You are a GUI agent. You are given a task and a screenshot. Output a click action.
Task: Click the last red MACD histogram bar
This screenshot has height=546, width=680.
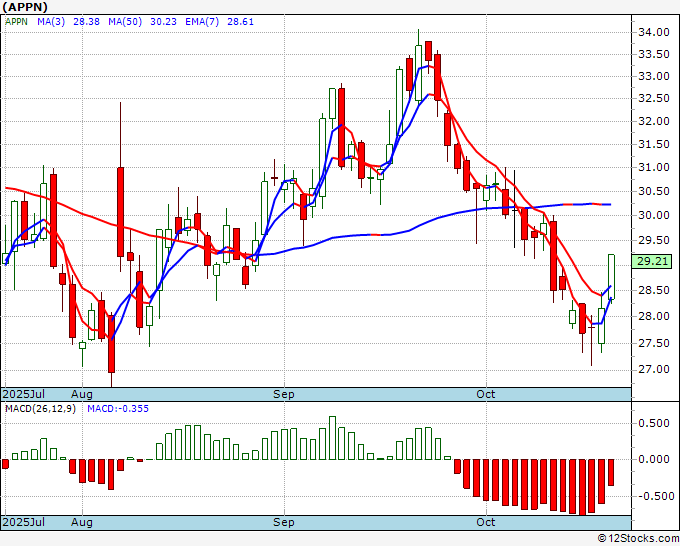[x=611, y=472]
